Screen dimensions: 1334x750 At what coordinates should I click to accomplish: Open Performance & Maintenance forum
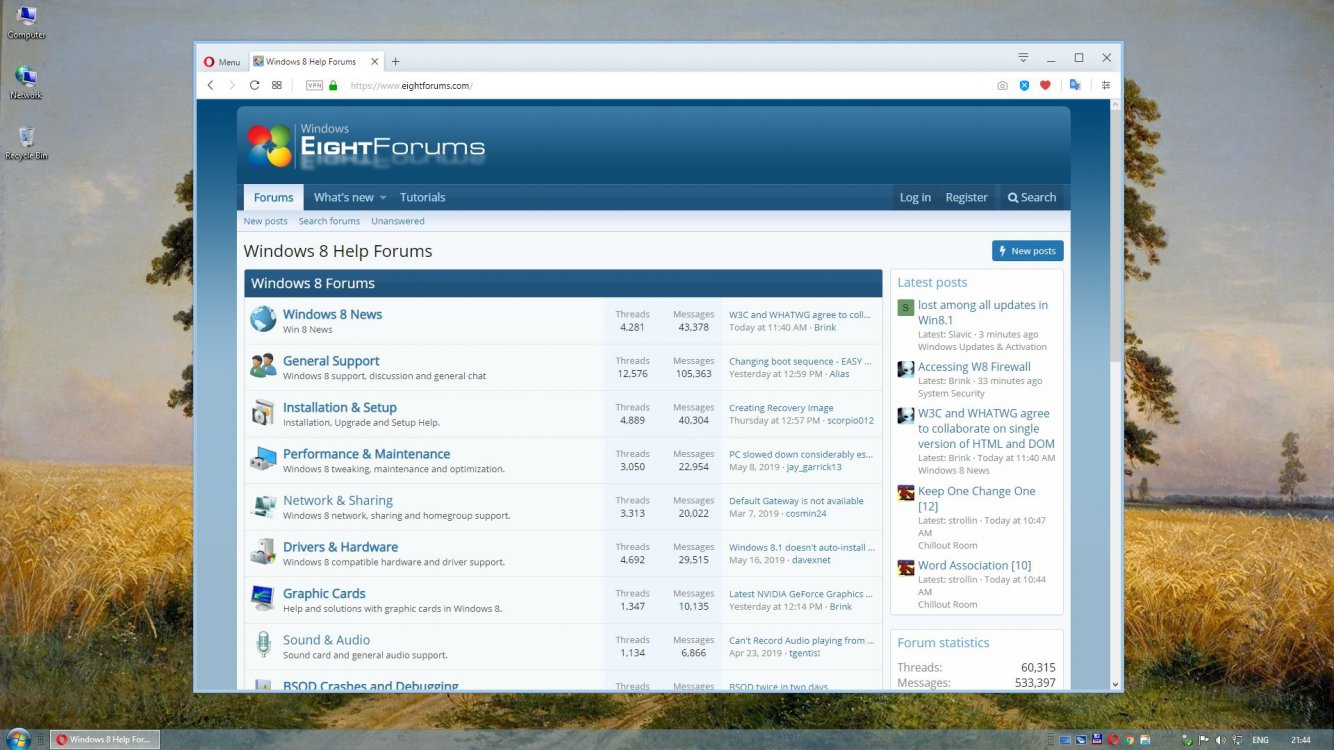click(x=366, y=454)
